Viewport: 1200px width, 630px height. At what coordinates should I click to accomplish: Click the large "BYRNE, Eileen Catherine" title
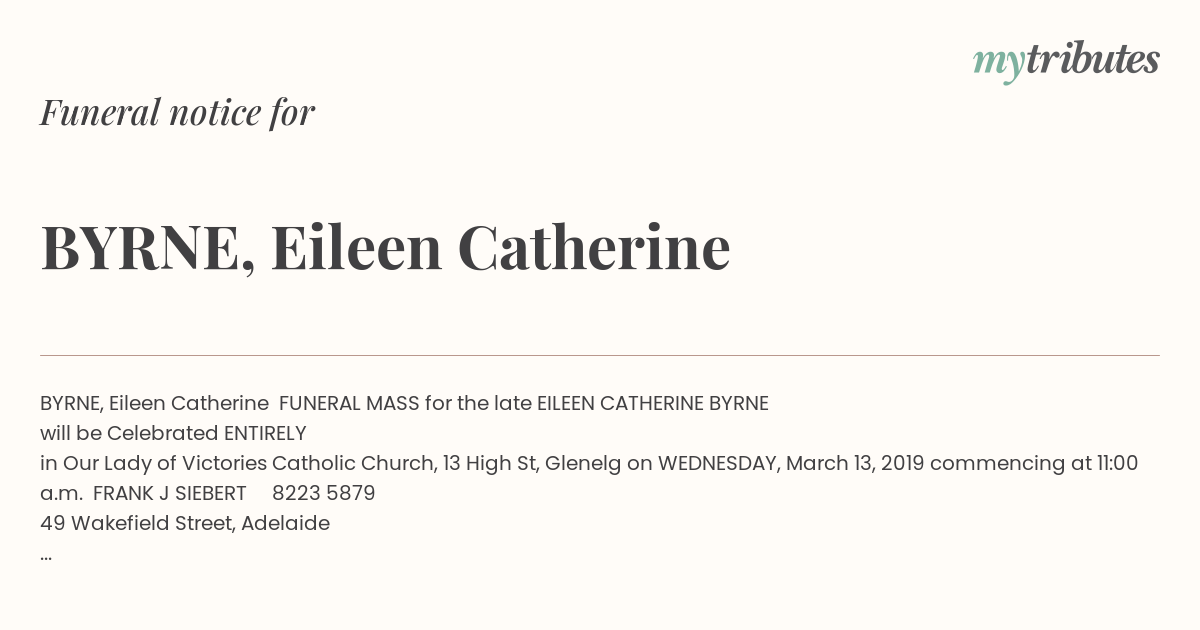tap(385, 248)
